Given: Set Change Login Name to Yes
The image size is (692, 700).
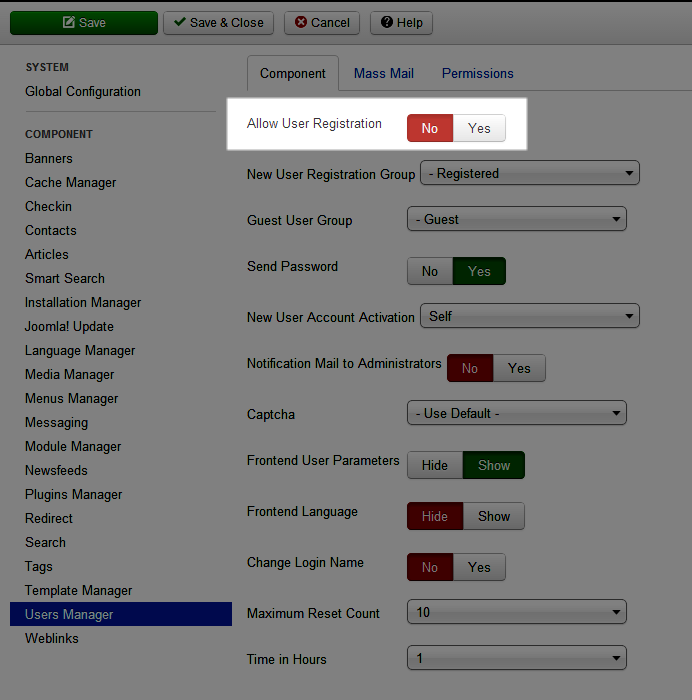Looking at the screenshot, I should tap(479, 567).
